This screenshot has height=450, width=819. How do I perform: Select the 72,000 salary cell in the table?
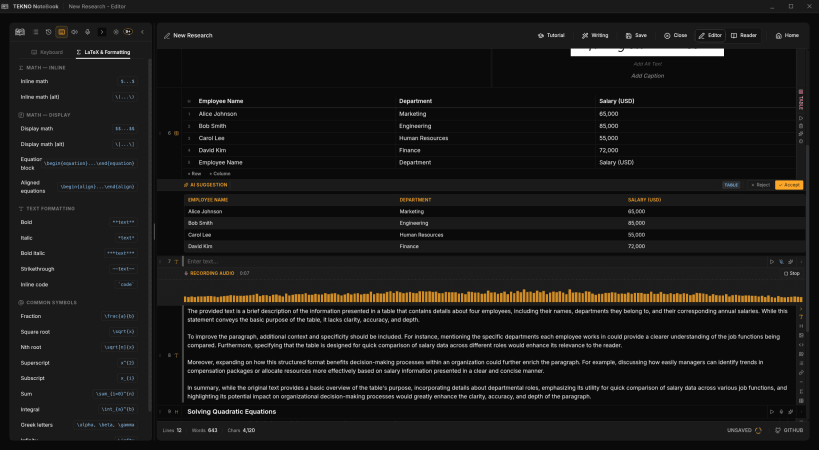click(x=609, y=150)
